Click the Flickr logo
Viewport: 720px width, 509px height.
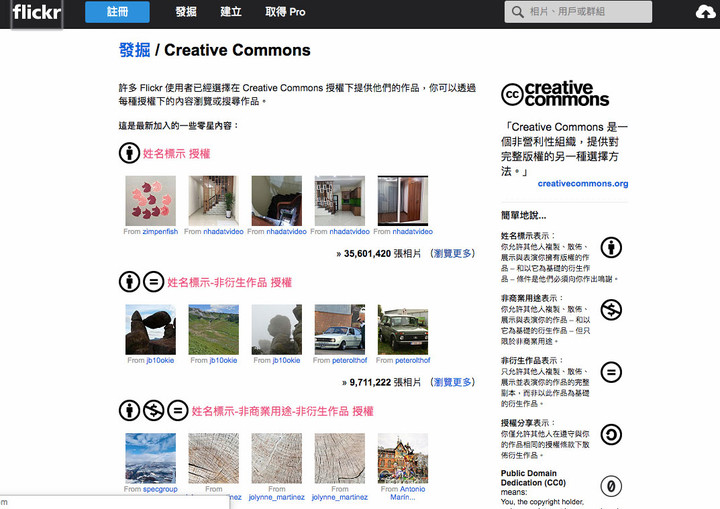(x=37, y=12)
